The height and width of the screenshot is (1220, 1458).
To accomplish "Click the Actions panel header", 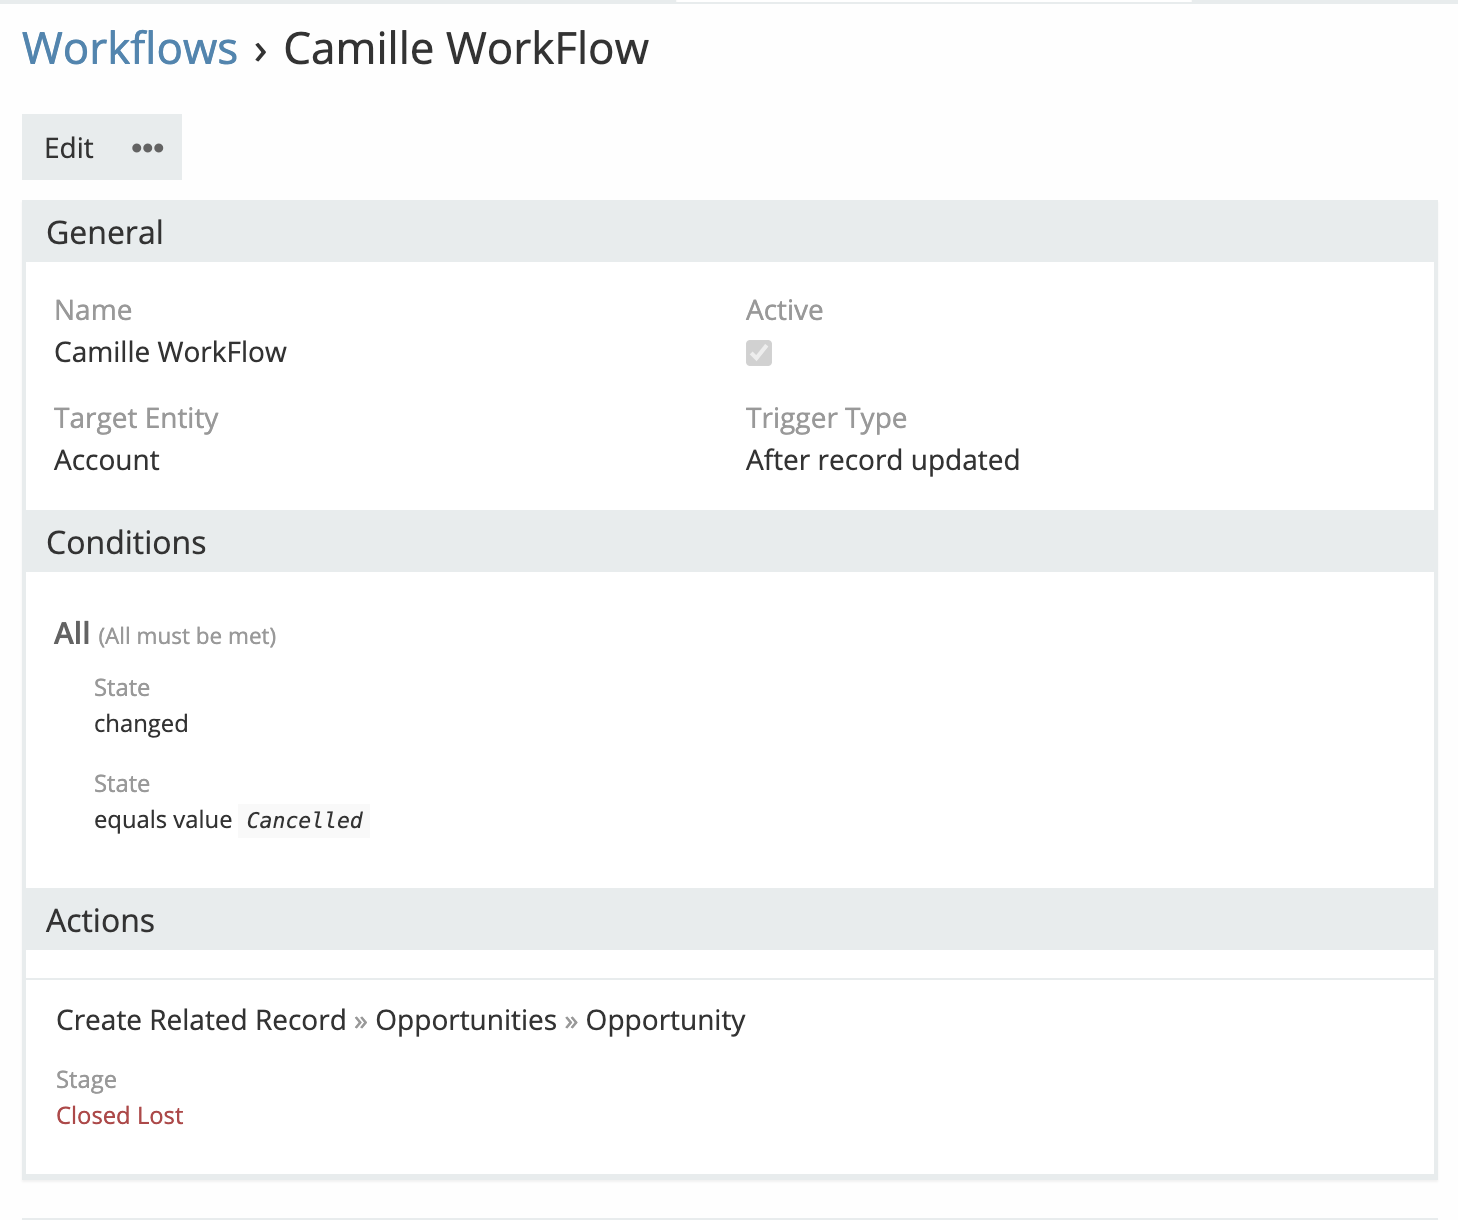I will point(100,920).
